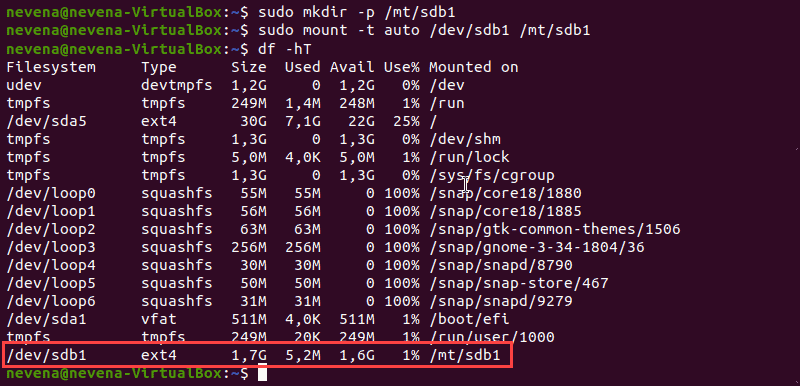Click the 'Mounted on' column header
The width and height of the screenshot is (800, 386).
(x=473, y=67)
